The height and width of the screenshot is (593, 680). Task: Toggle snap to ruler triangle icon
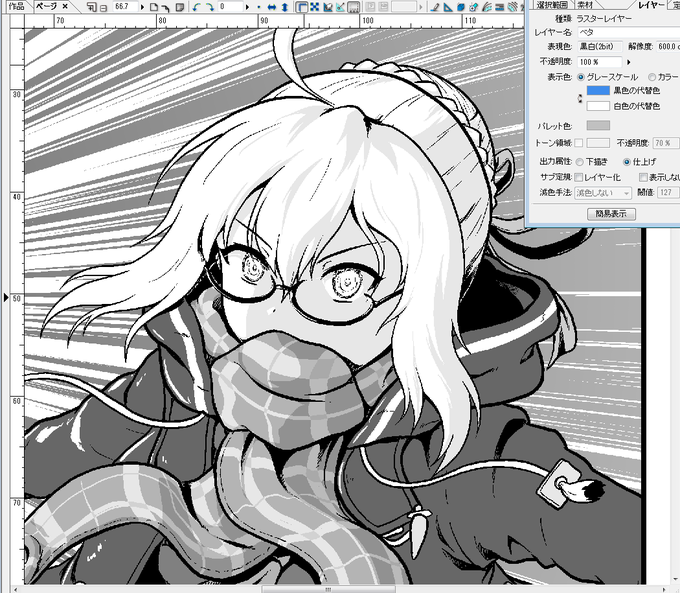coord(448,7)
